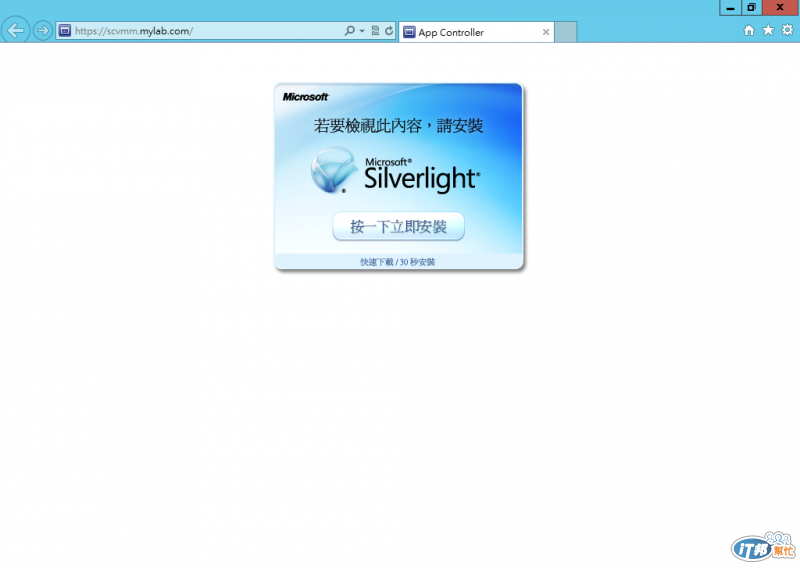Click the 若要檢視此內容，請安裝 heading
This screenshot has width=800, height=568.
click(398, 126)
